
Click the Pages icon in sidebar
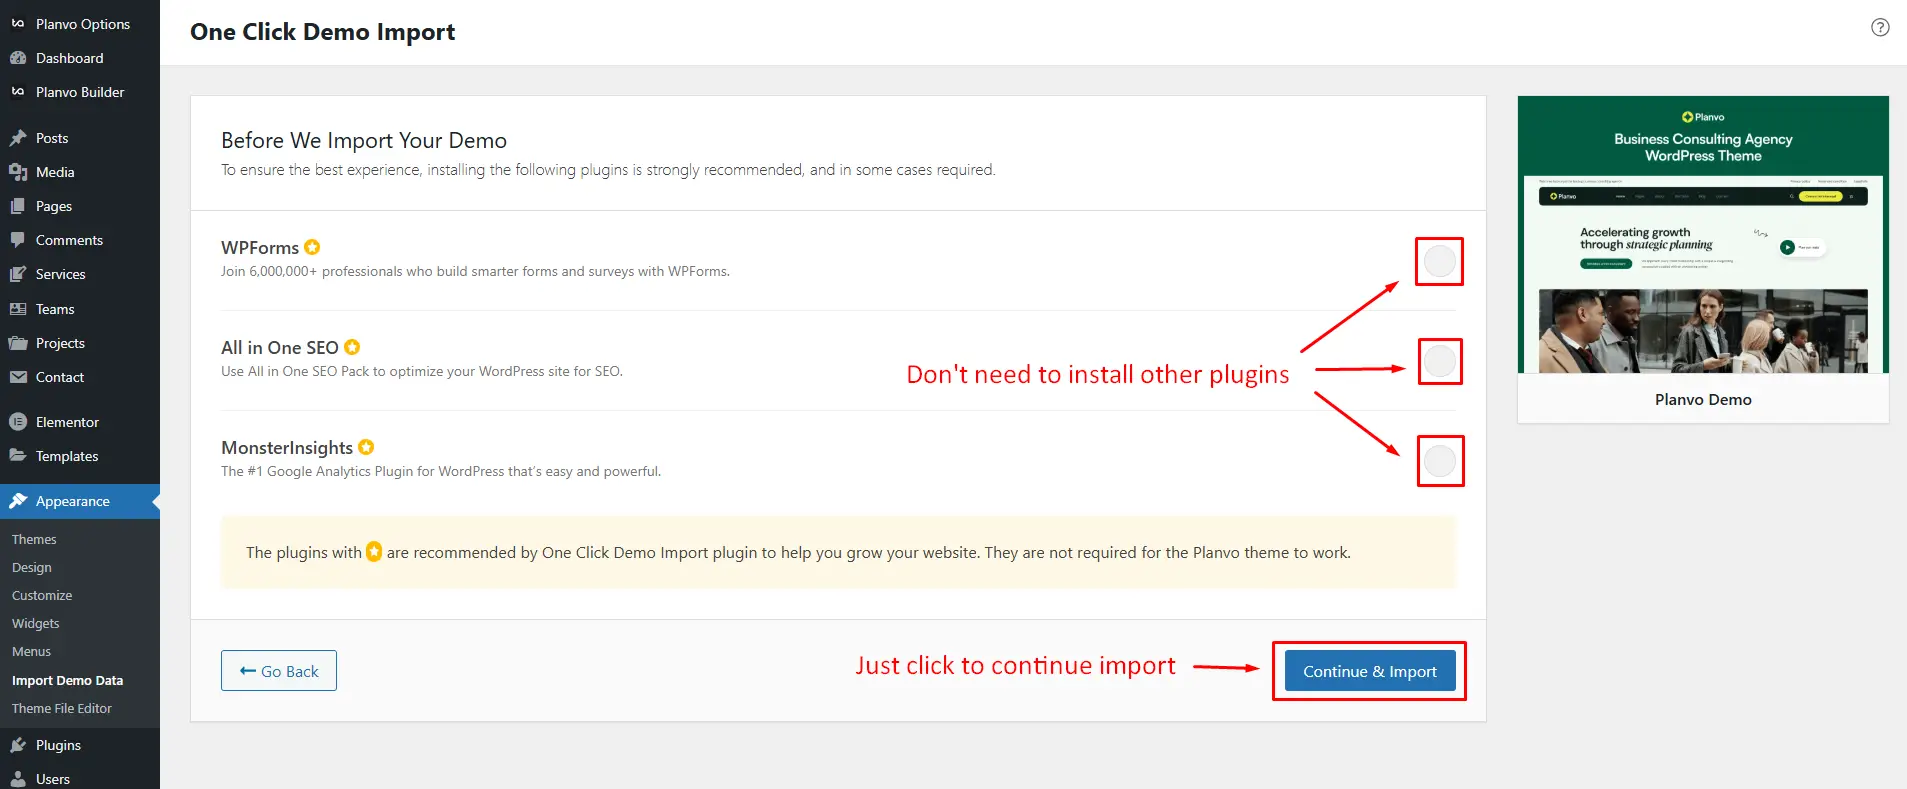tap(18, 206)
